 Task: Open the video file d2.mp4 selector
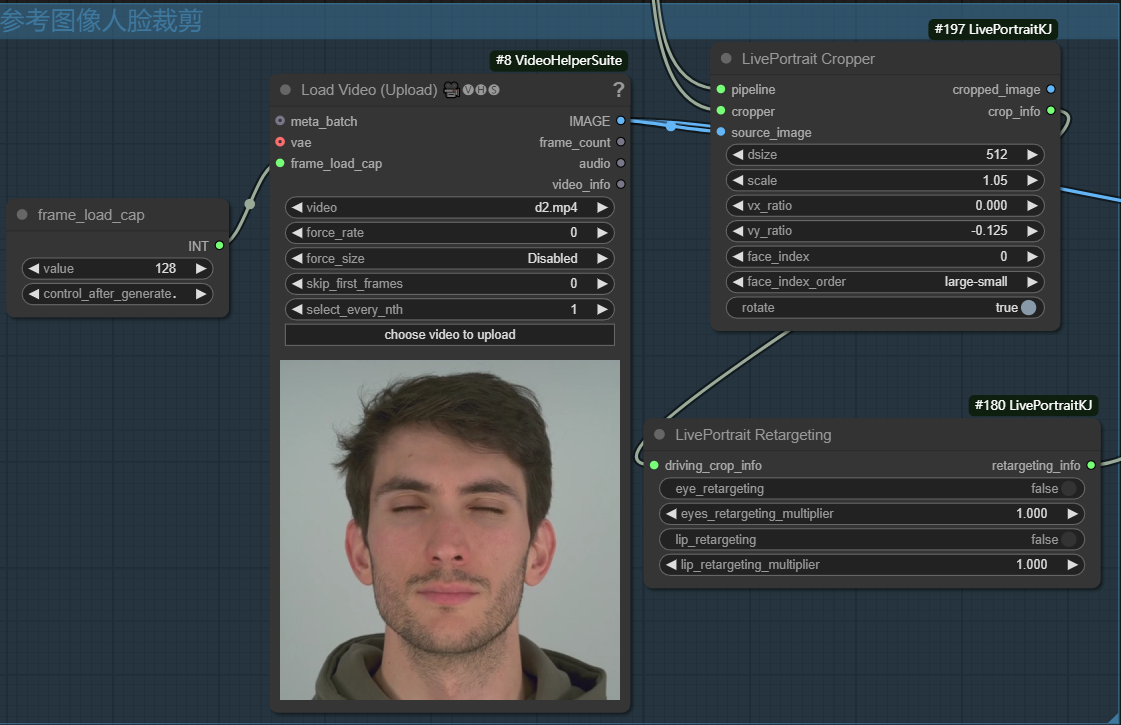point(449,208)
